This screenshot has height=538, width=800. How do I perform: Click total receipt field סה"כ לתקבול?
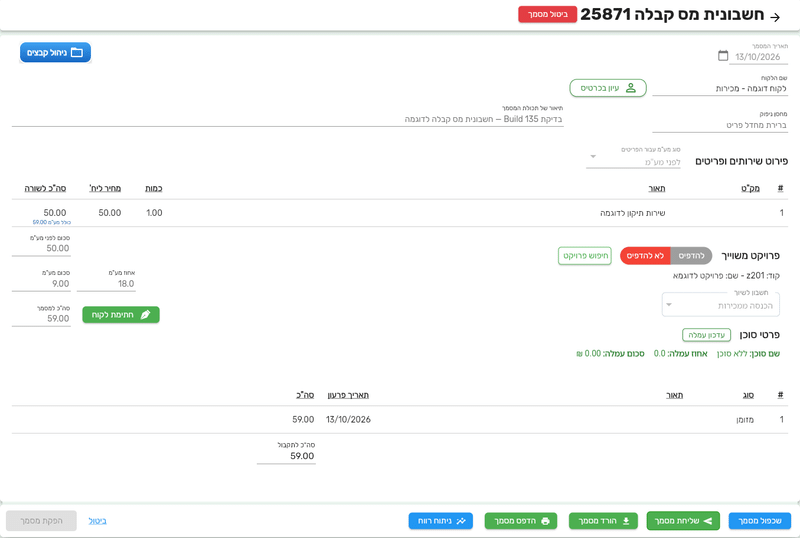tap(286, 456)
